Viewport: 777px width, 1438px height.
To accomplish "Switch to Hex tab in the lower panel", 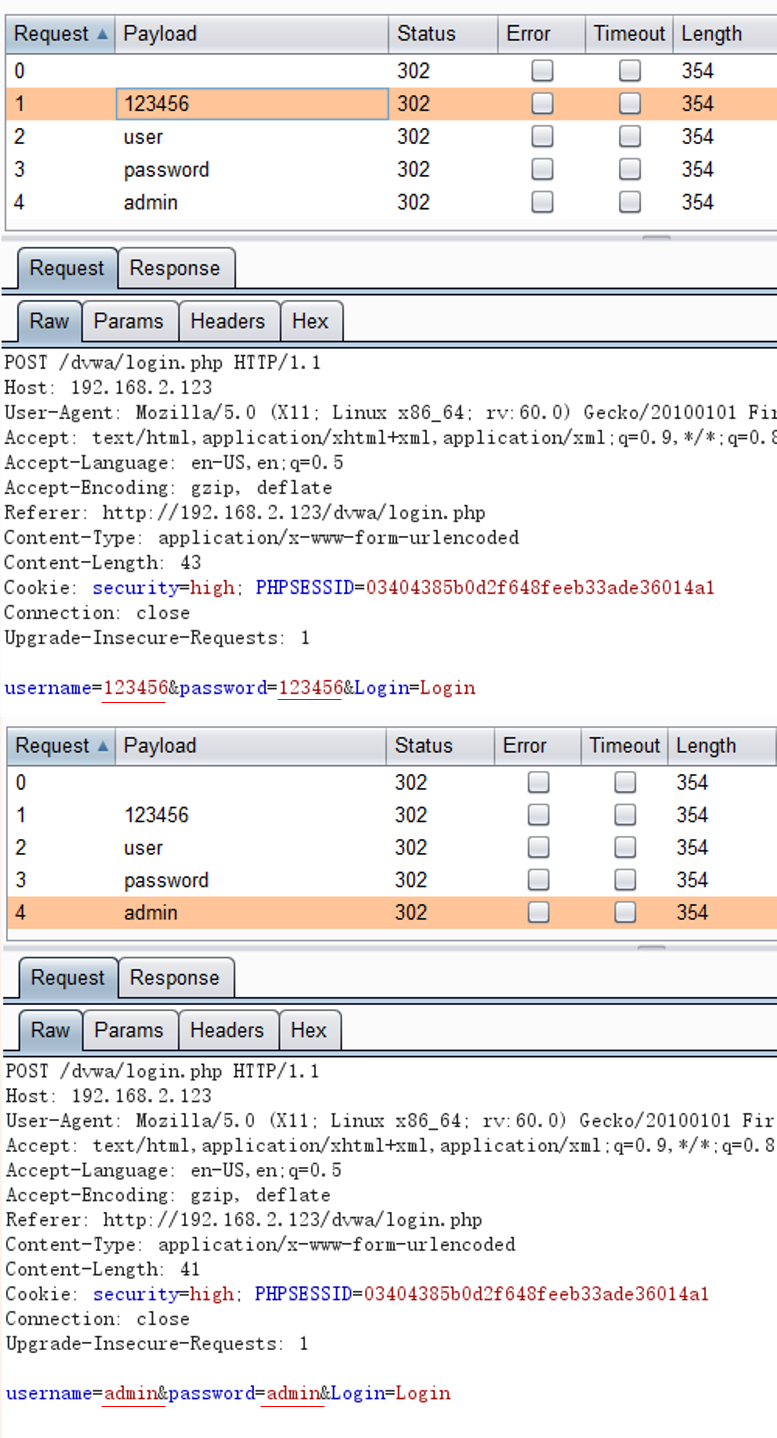I will [308, 1030].
